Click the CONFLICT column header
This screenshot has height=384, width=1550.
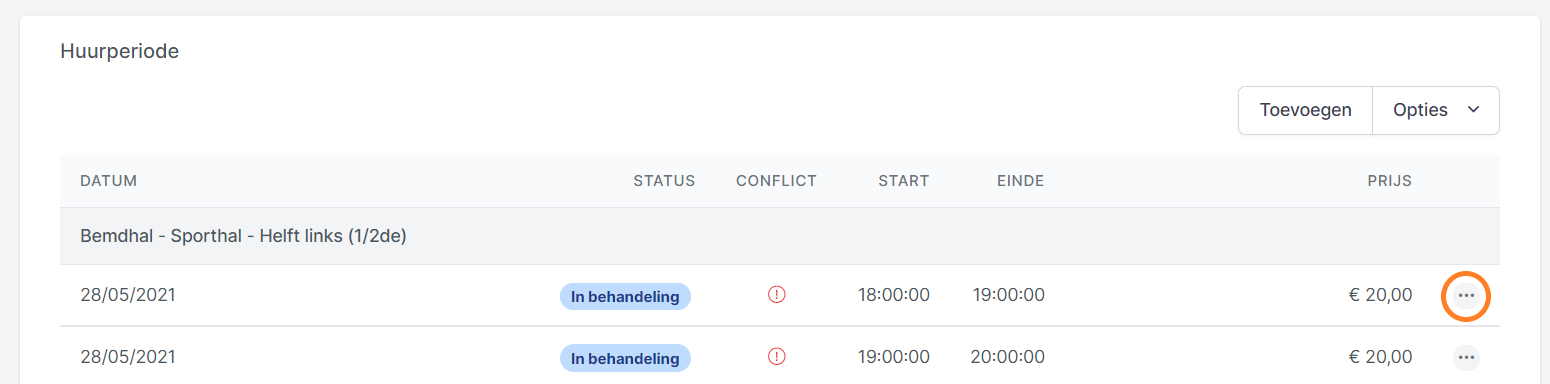tap(776, 181)
